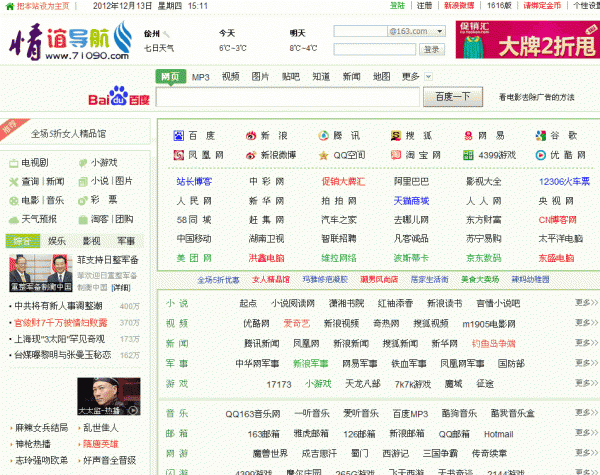Open 看电影去除广告的方法 link
Viewport: 600px width, 475px height.
click(536, 97)
